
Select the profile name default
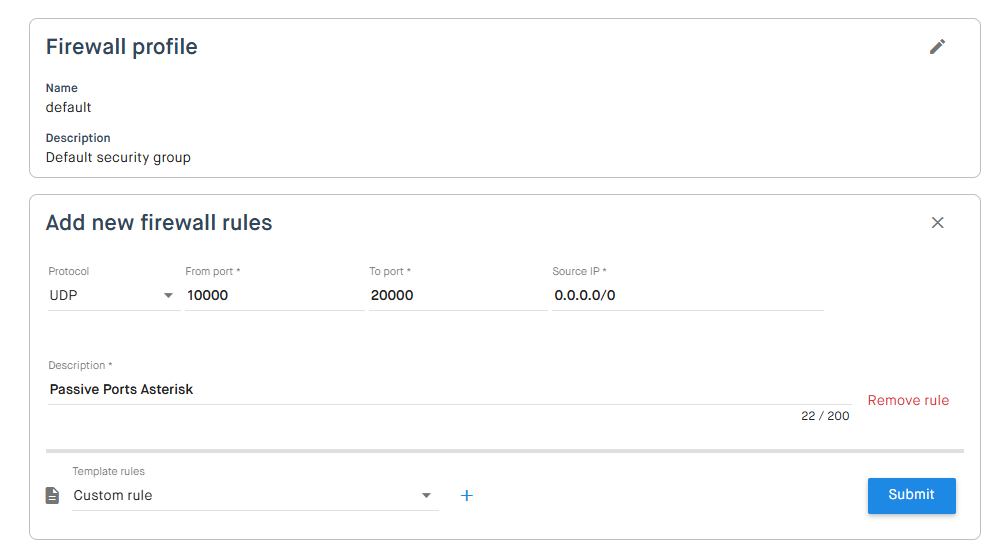coord(68,108)
